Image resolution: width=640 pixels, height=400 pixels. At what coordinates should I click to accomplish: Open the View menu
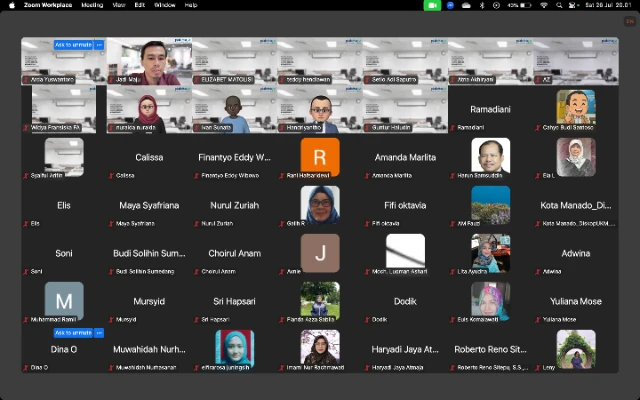(x=119, y=5)
